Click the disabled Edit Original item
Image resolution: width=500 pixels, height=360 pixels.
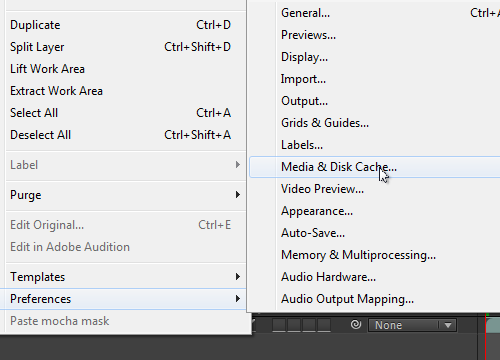(123, 225)
